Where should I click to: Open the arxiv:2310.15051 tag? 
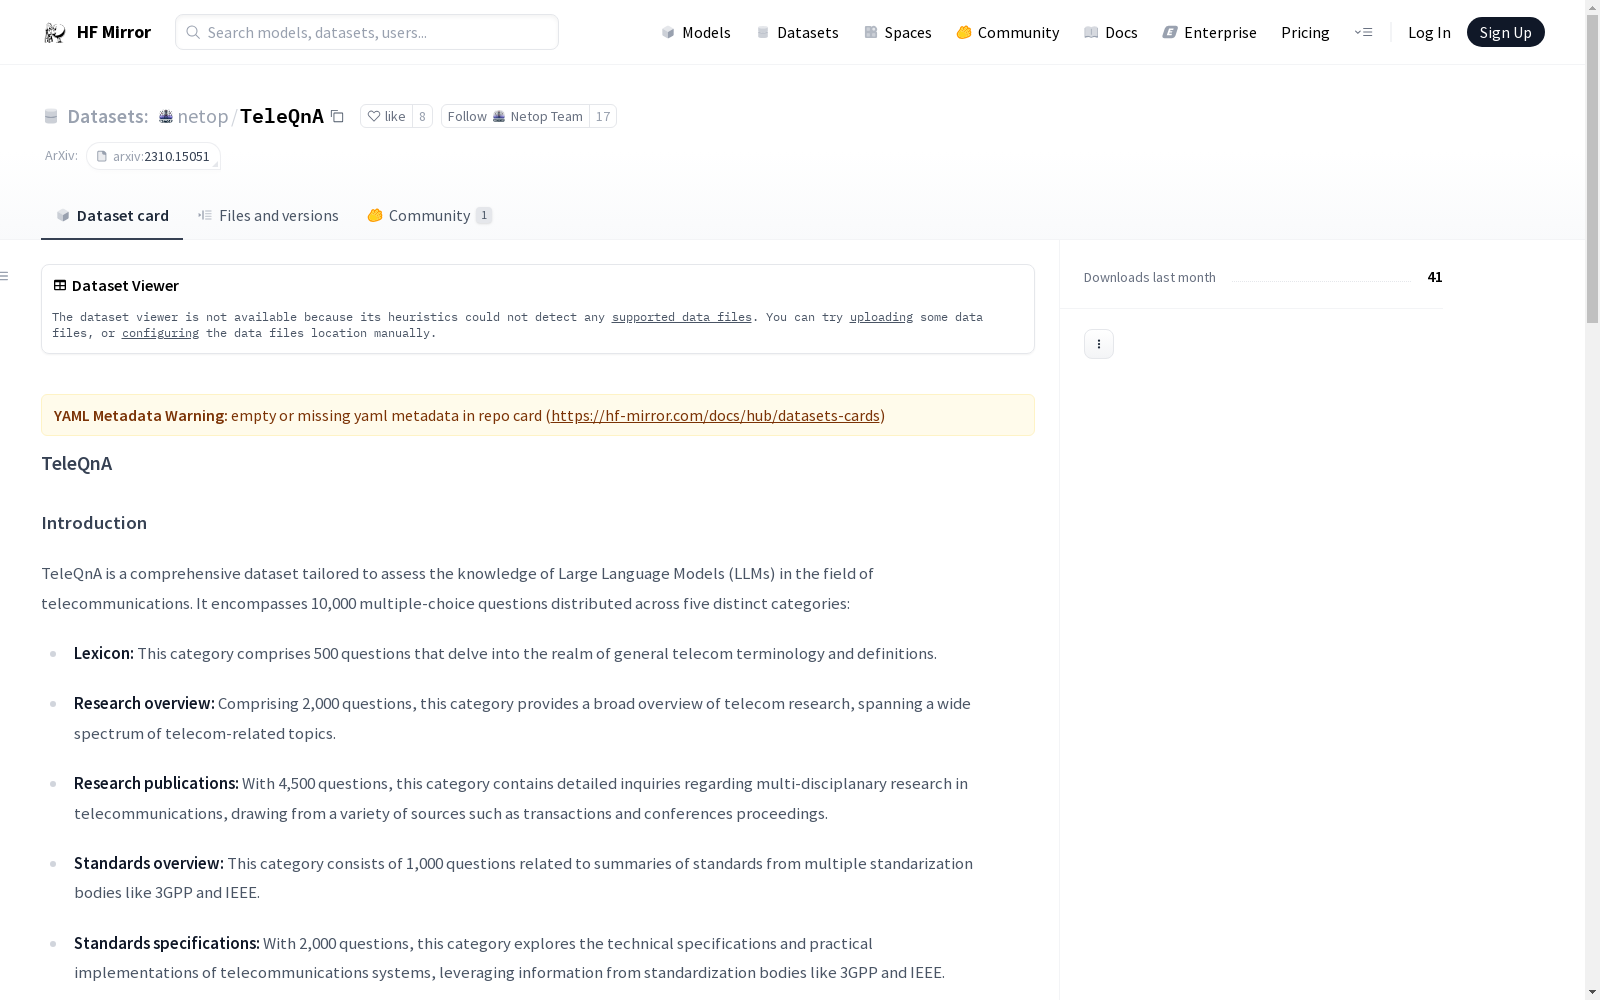point(153,157)
